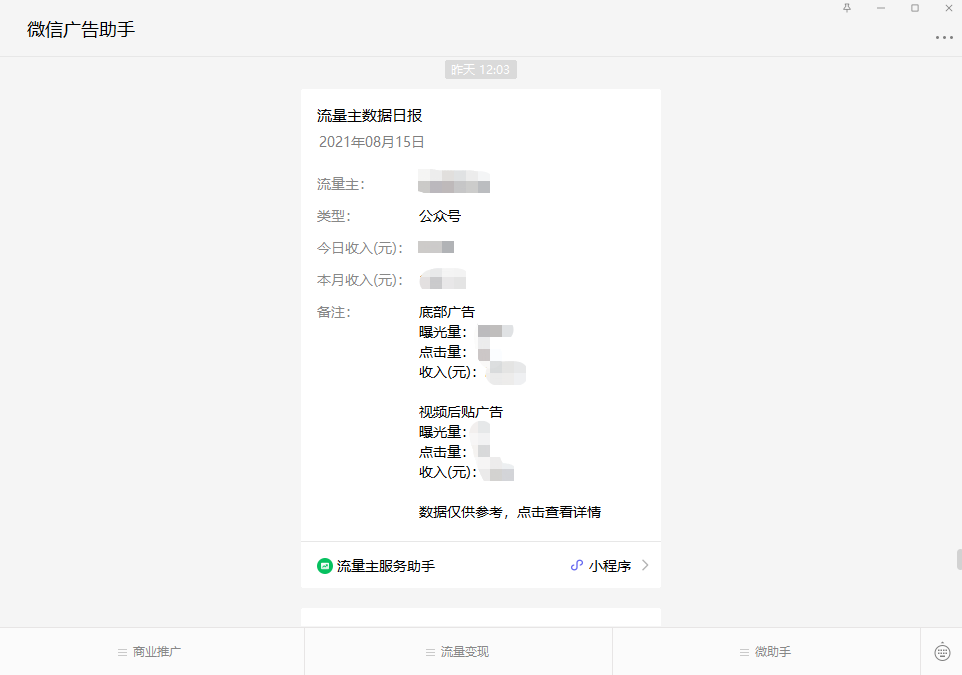The width and height of the screenshot is (962, 675).
Task: Click the 本月收入(元) label
Action: point(360,280)
